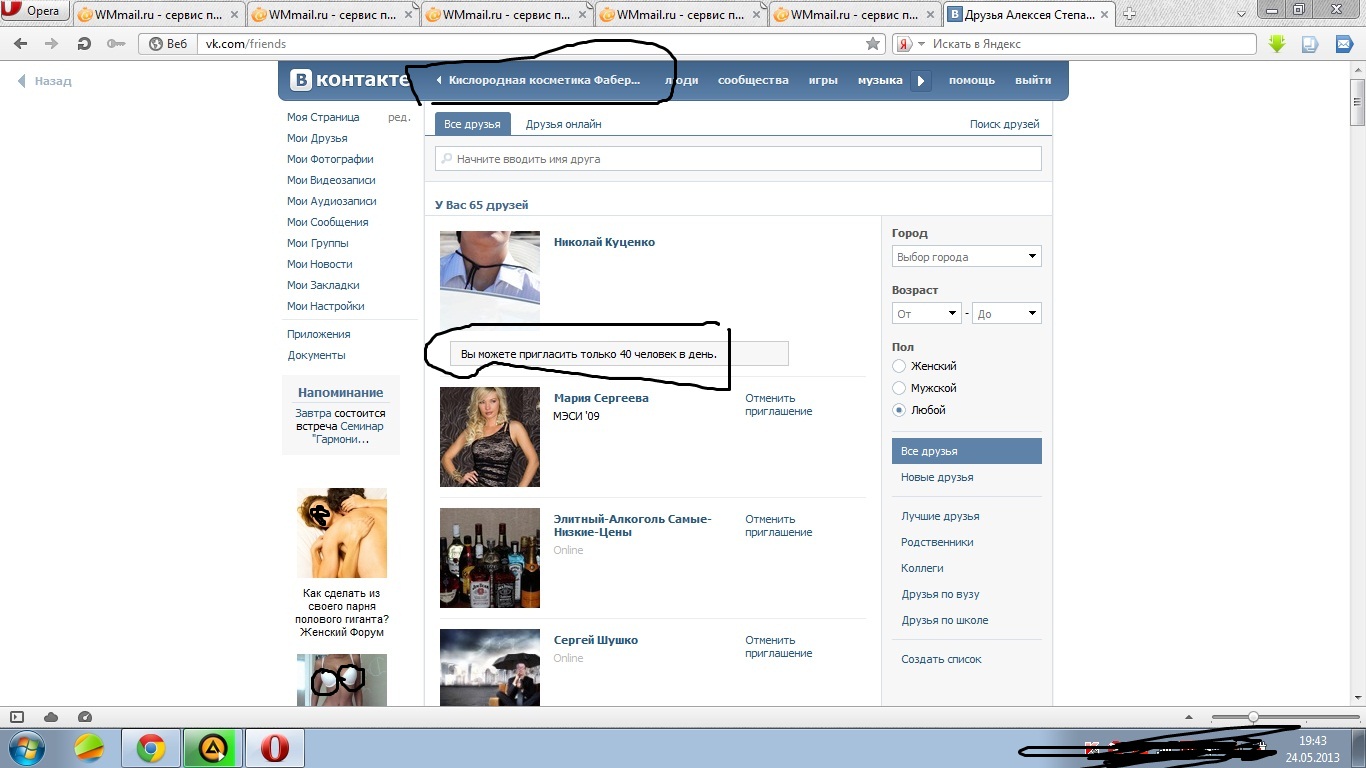Click the key-shaped password manager icon

click(x=115, y=44)
